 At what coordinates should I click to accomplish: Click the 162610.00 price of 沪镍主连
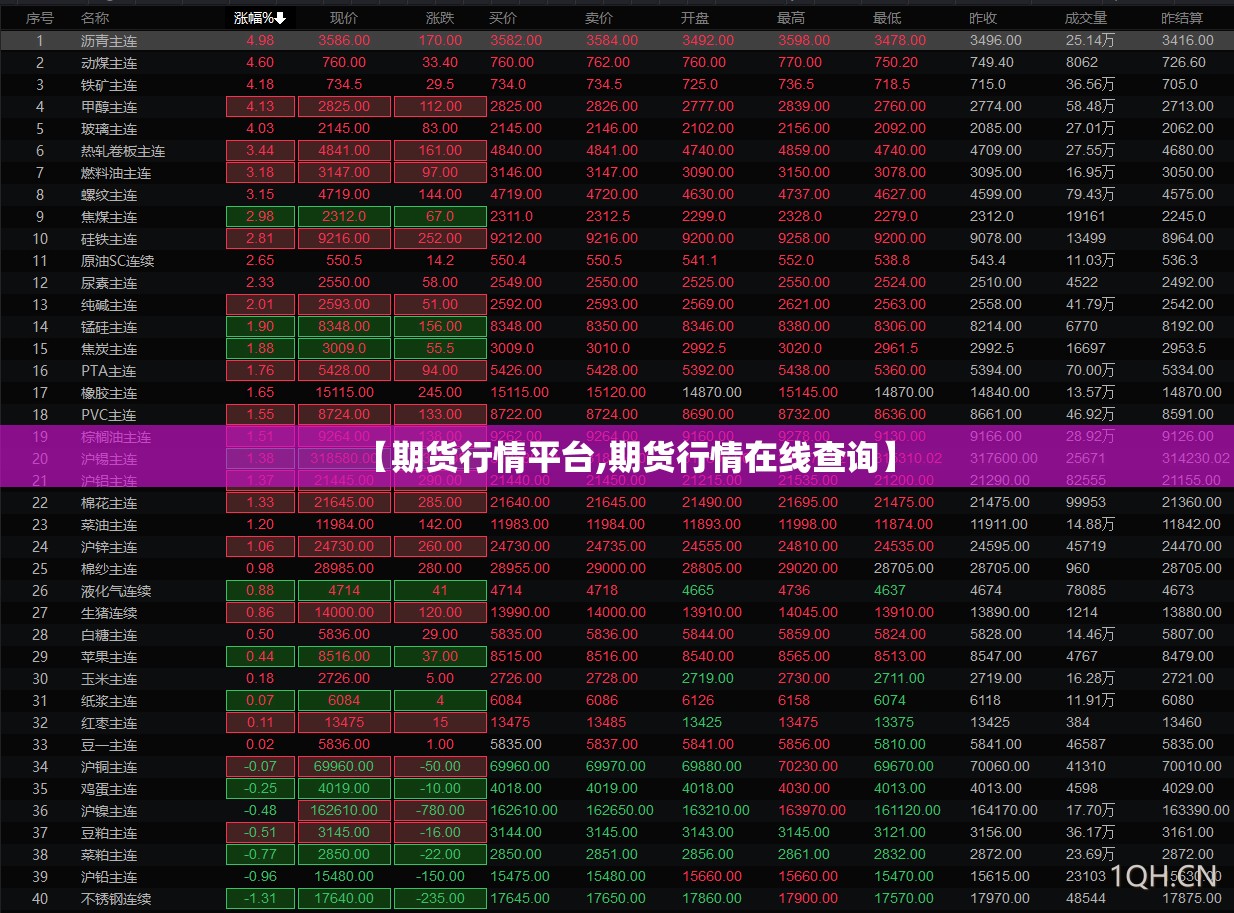[x=344, y=811]
